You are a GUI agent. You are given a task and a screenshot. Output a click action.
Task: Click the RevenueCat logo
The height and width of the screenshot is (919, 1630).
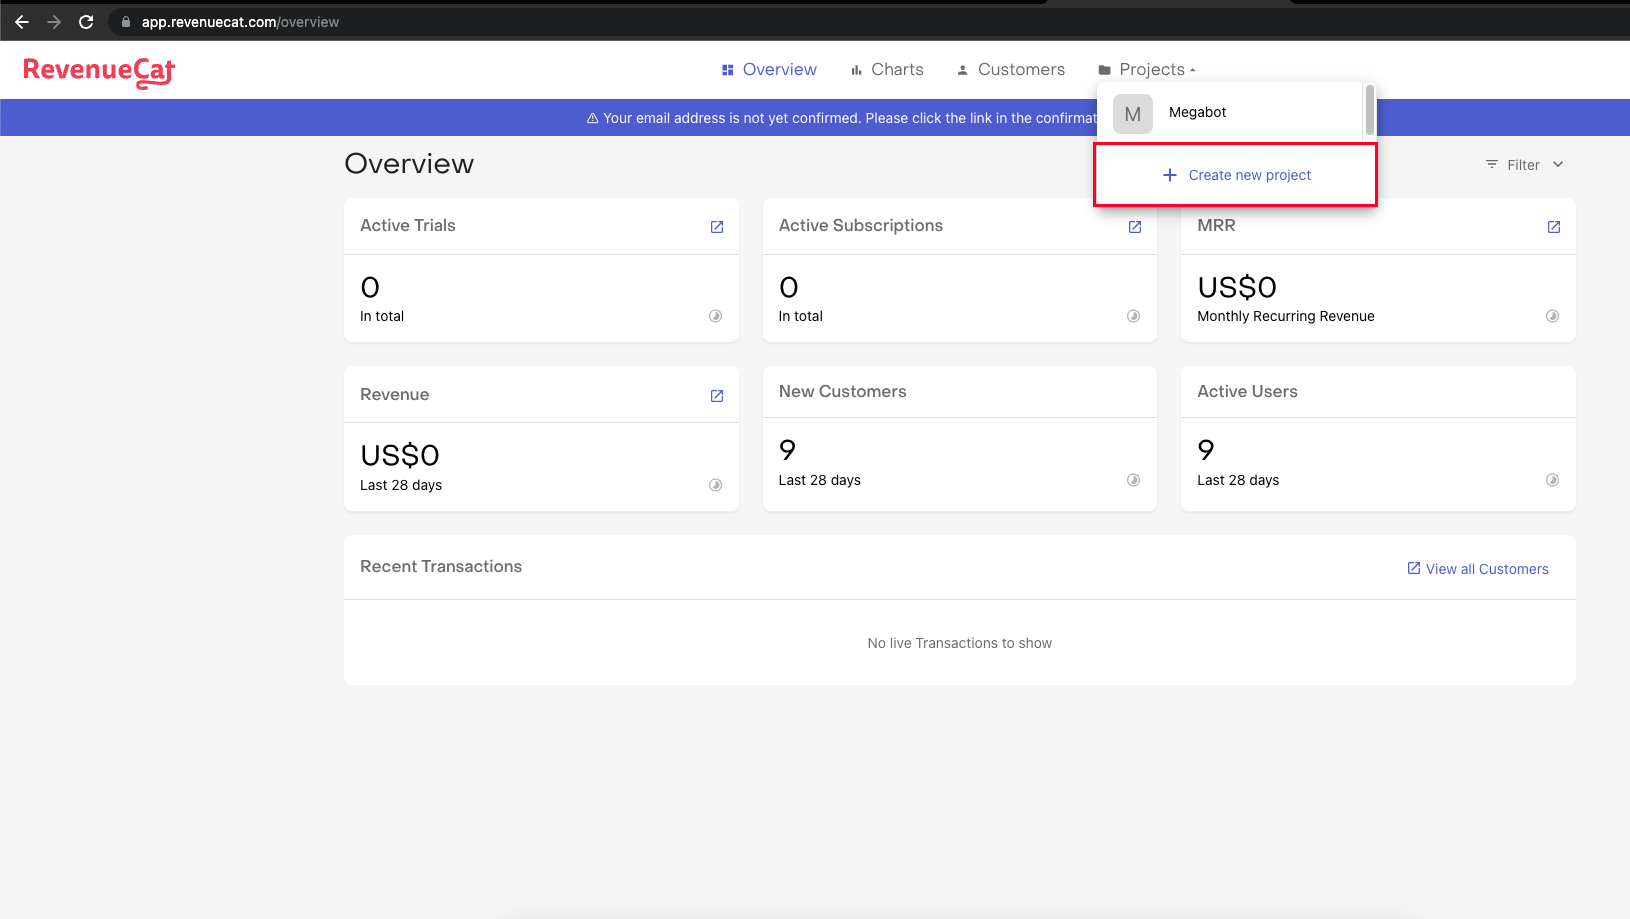pyautogui.click(x=99, y=71)
